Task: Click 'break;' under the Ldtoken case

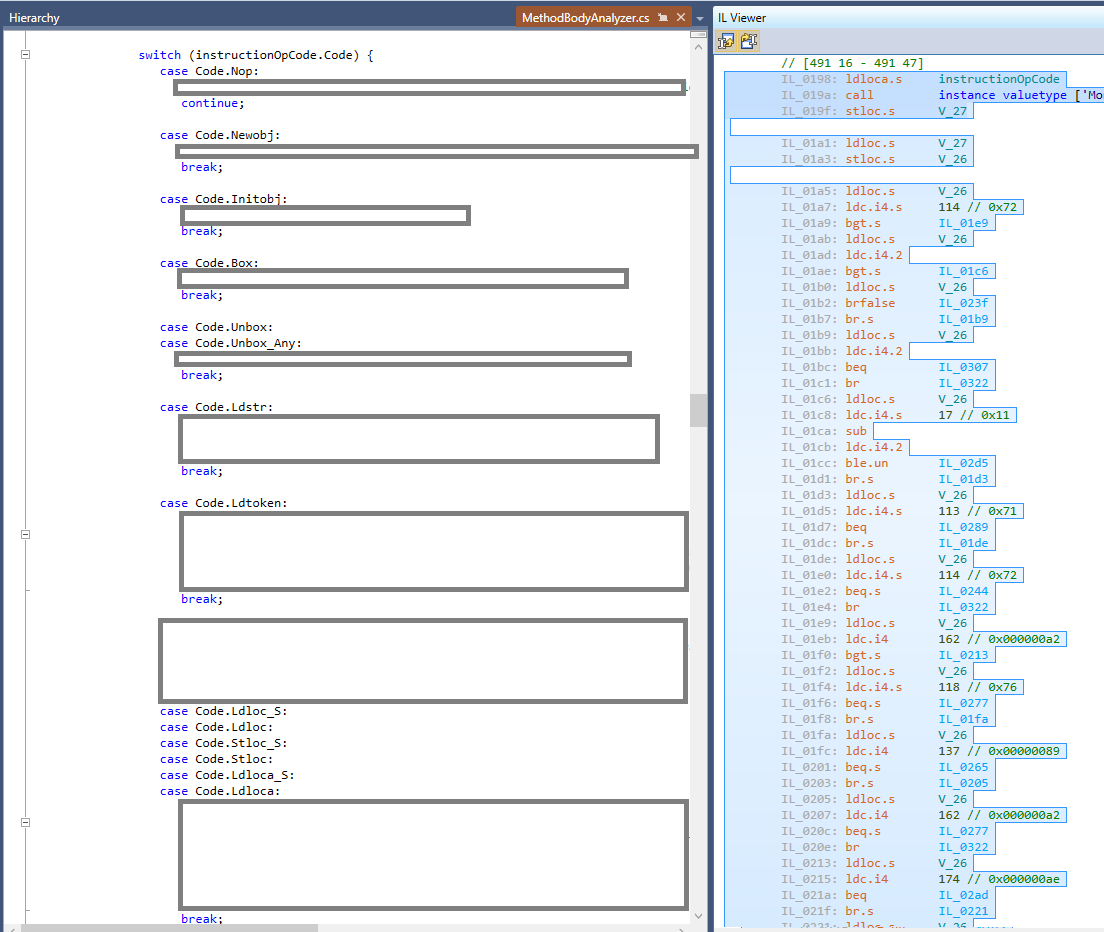Action: pyautogui.click(x=202, y=599)
